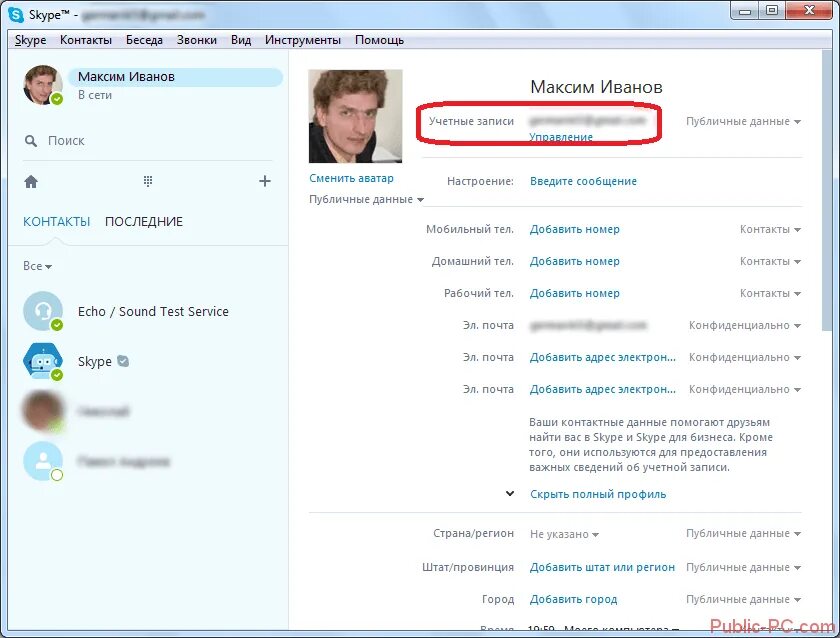Open Публичные данные dropdown for Город
Viewport: 840px width, 638px height.
(x=743, y=599)
